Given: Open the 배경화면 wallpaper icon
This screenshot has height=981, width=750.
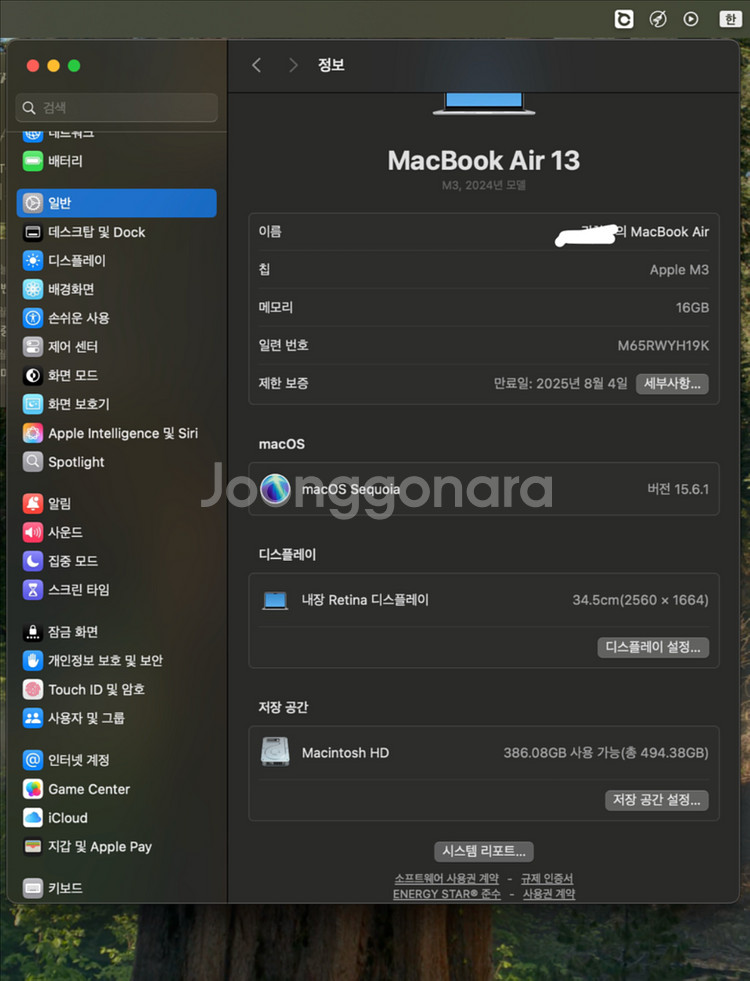Looking at the screenshot, I should click(33, 289).
